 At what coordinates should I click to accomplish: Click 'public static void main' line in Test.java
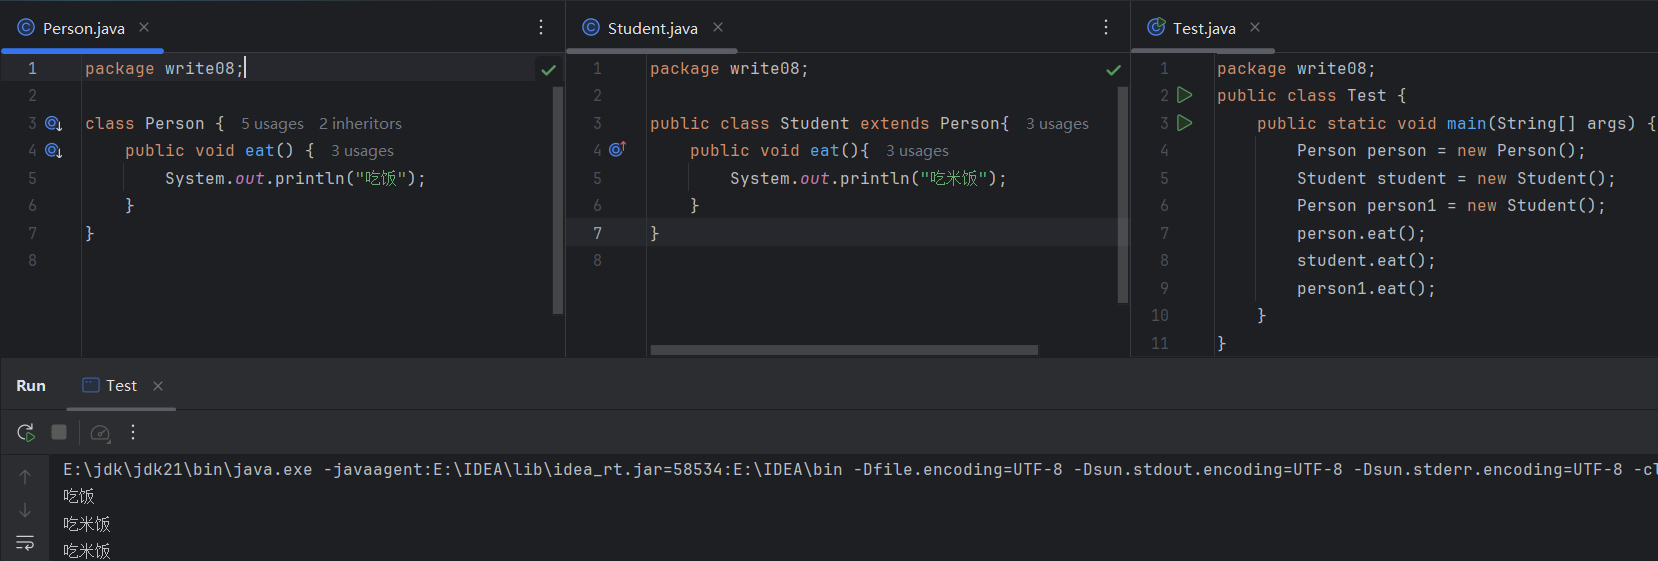(x=1456, y=123)
